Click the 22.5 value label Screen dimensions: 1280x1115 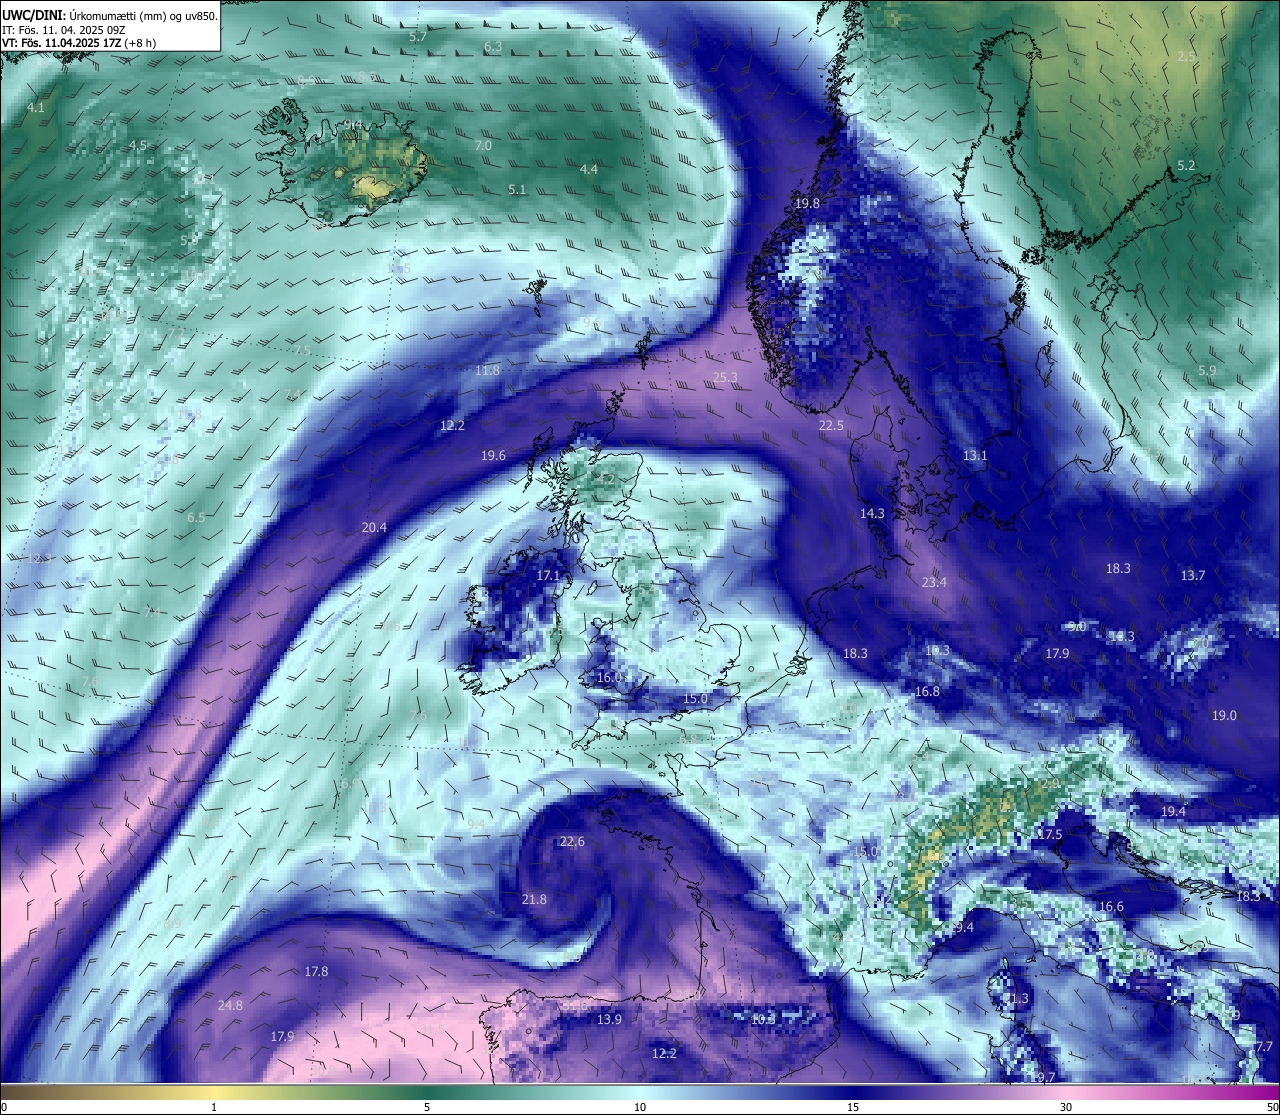831,425
